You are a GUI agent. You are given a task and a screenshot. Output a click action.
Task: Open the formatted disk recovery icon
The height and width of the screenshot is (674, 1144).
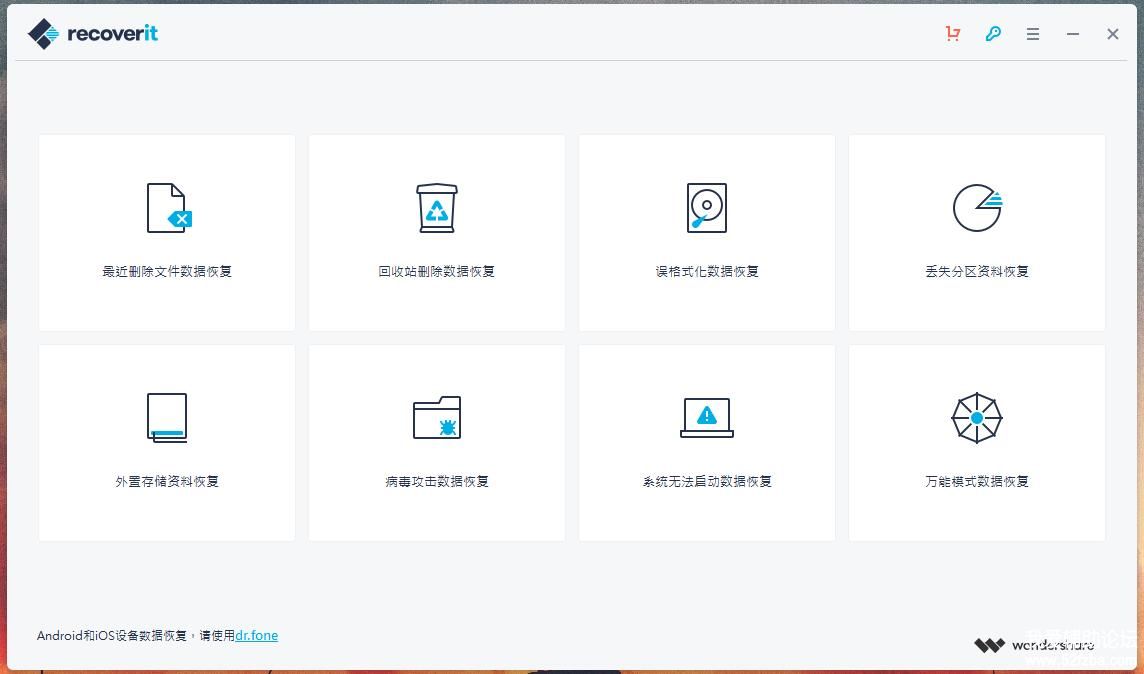[707, 208]
